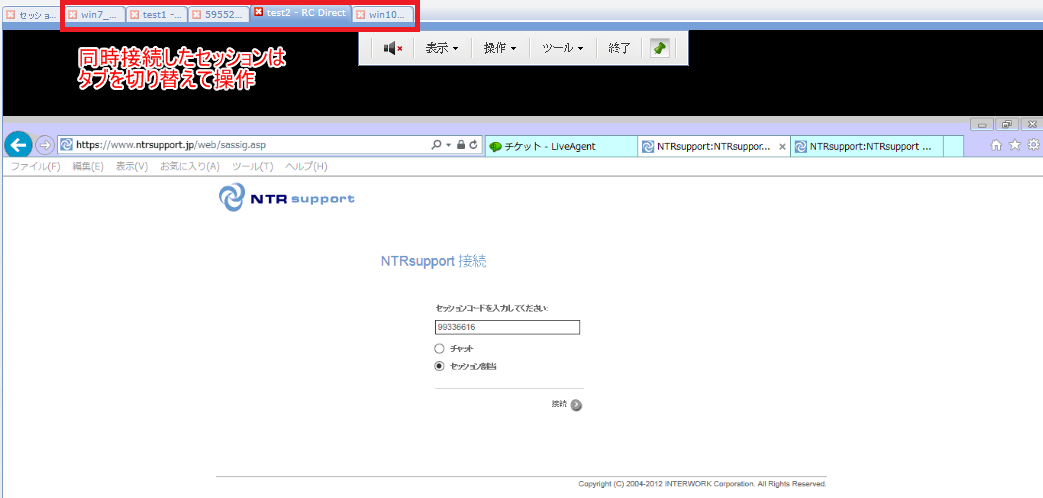Refresh the page with the reload icon
This screenshot has height=498, width=1043.
(474, 145)
